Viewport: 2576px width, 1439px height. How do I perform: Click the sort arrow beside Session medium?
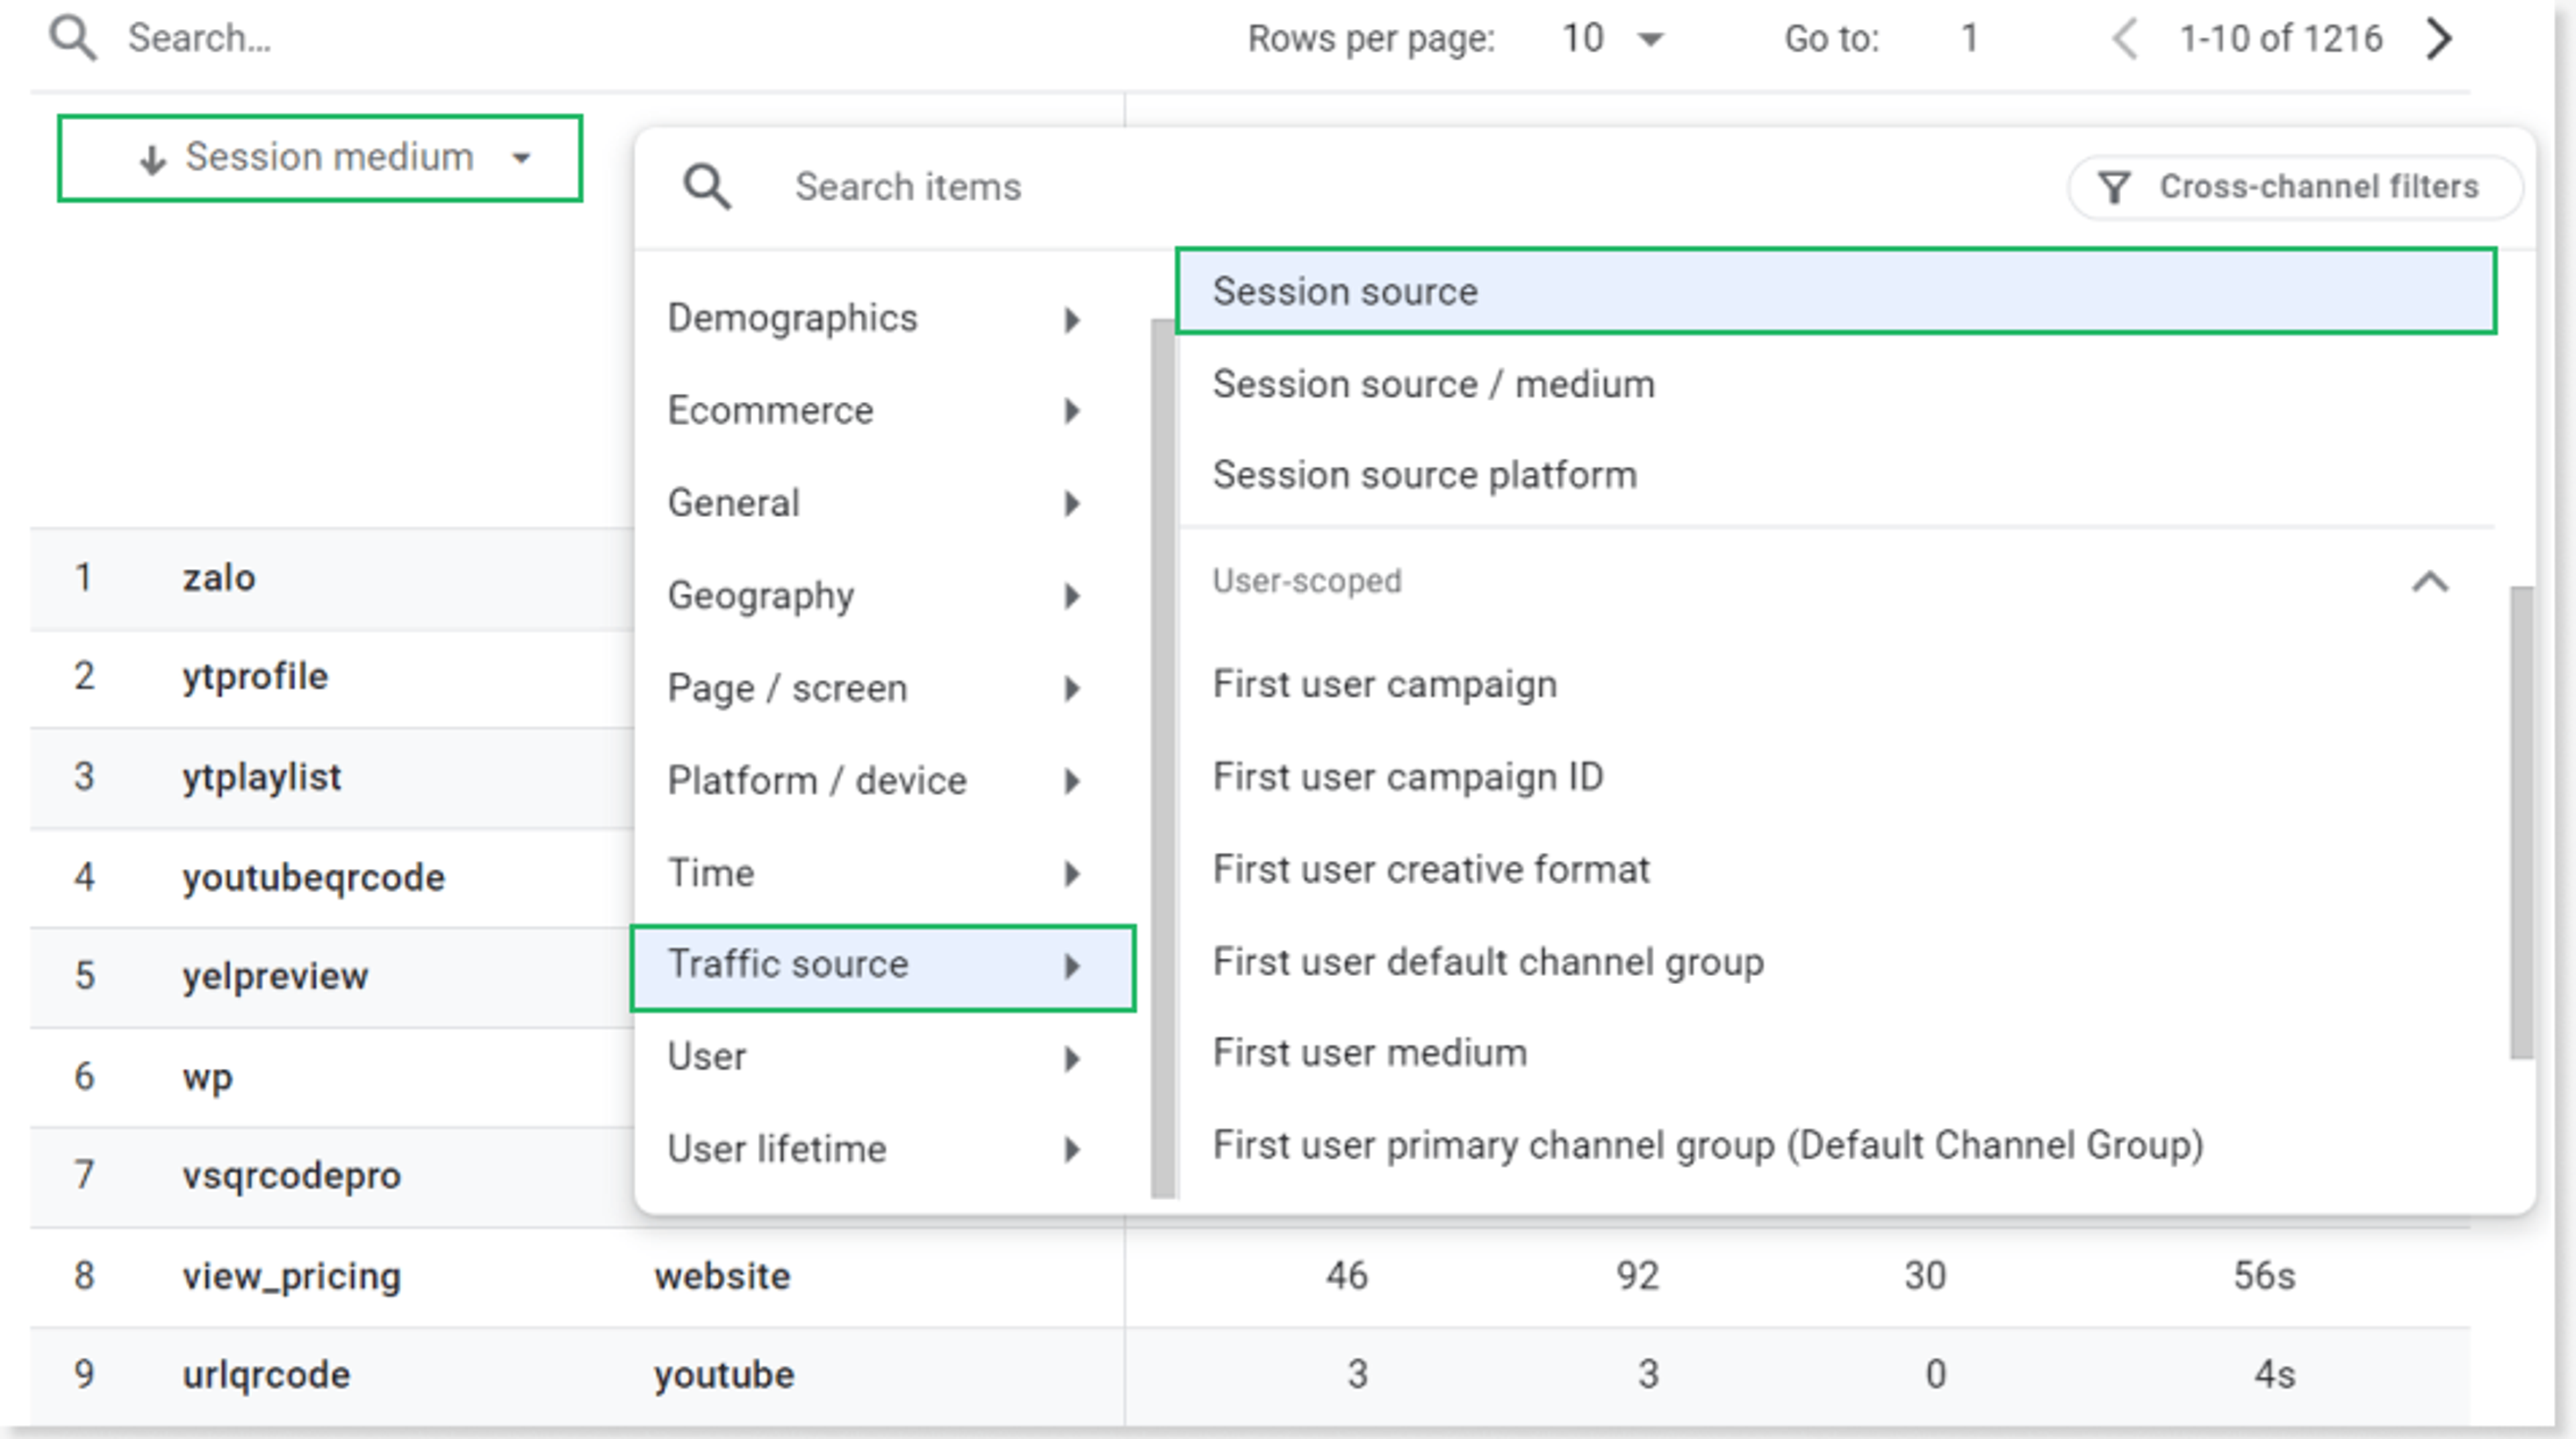point(152,159)
